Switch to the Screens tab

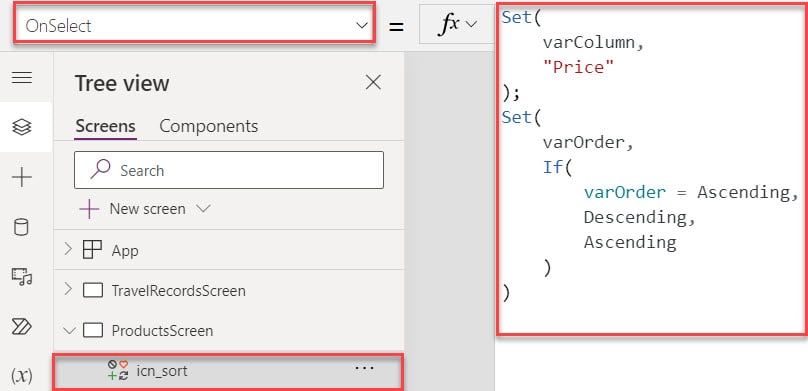[106, 126]
